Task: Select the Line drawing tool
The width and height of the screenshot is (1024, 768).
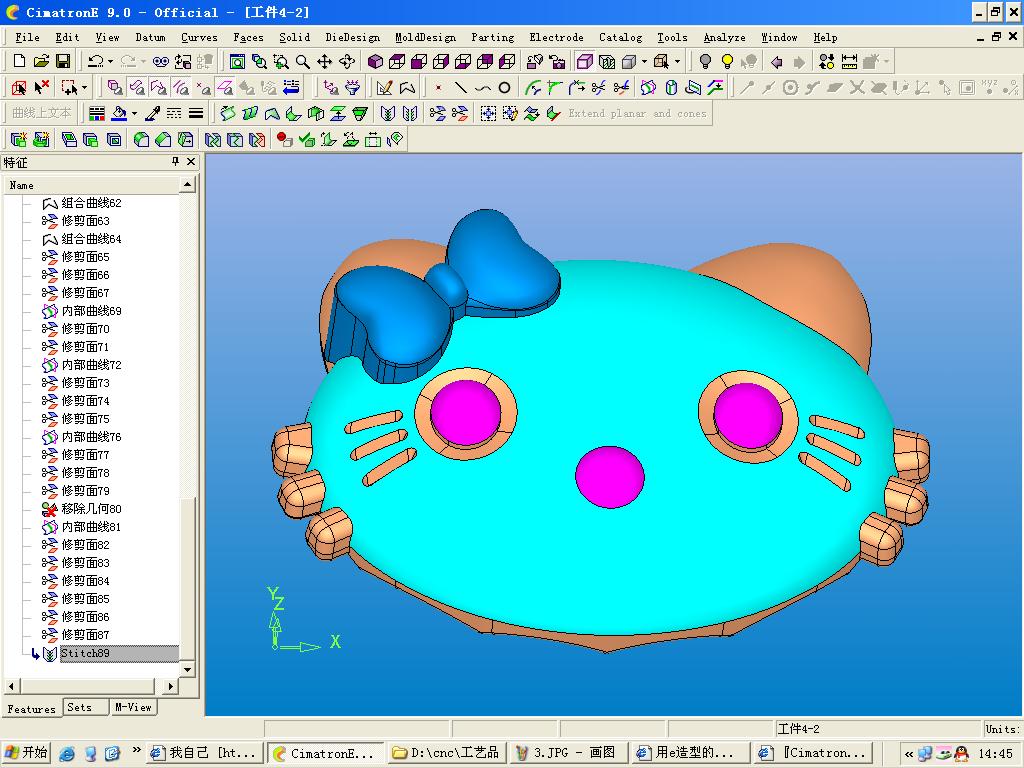Action: point(461,88)
